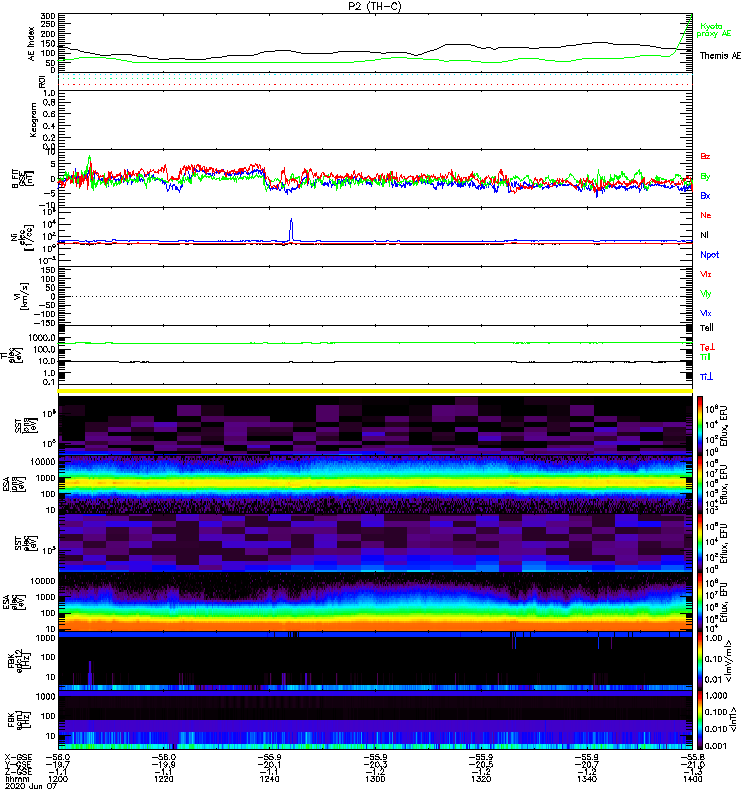Click the -19.7 Y-GSE value

(58, 764)
